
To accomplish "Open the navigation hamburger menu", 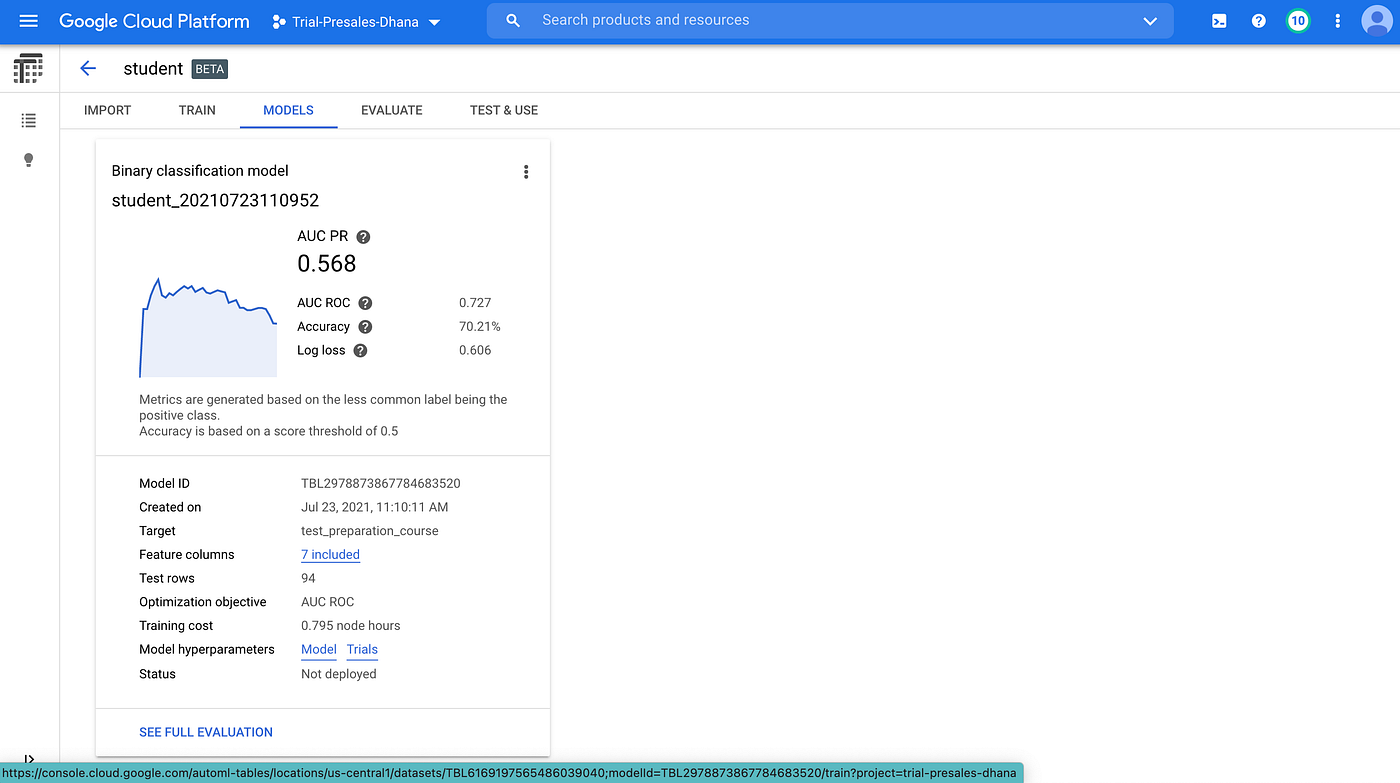I will coord(28,20).
